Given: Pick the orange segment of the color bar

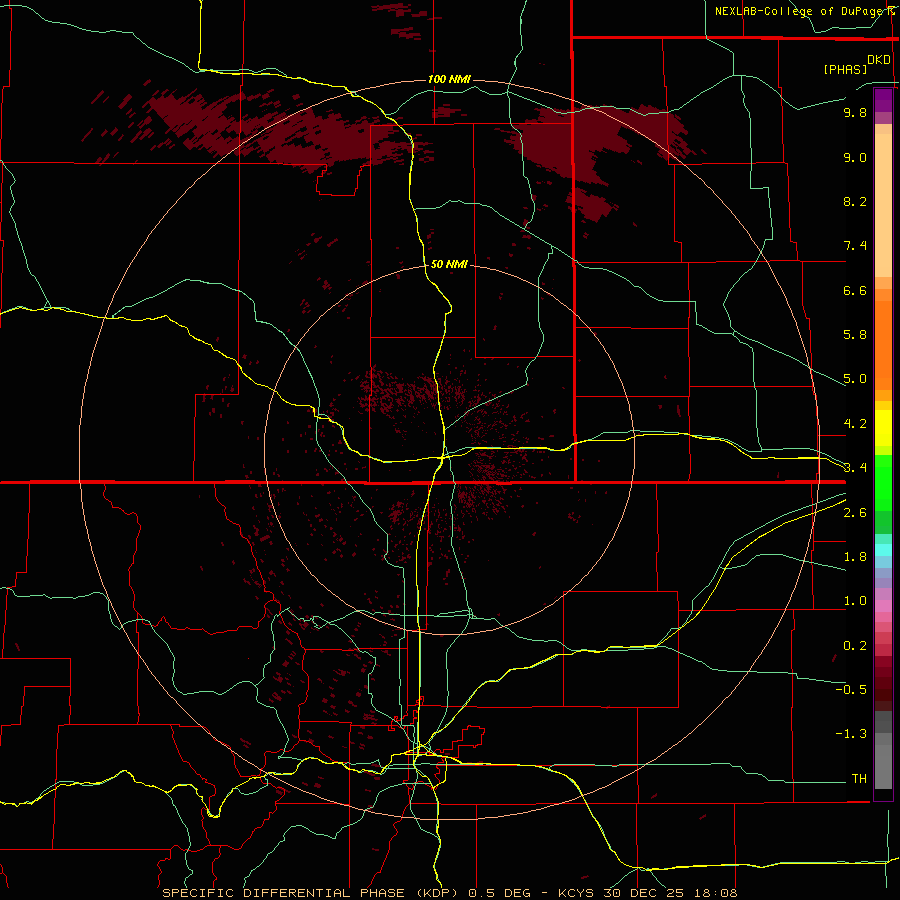Looking at the screenshot, I should pyautogui.click(x=883, y=346).
